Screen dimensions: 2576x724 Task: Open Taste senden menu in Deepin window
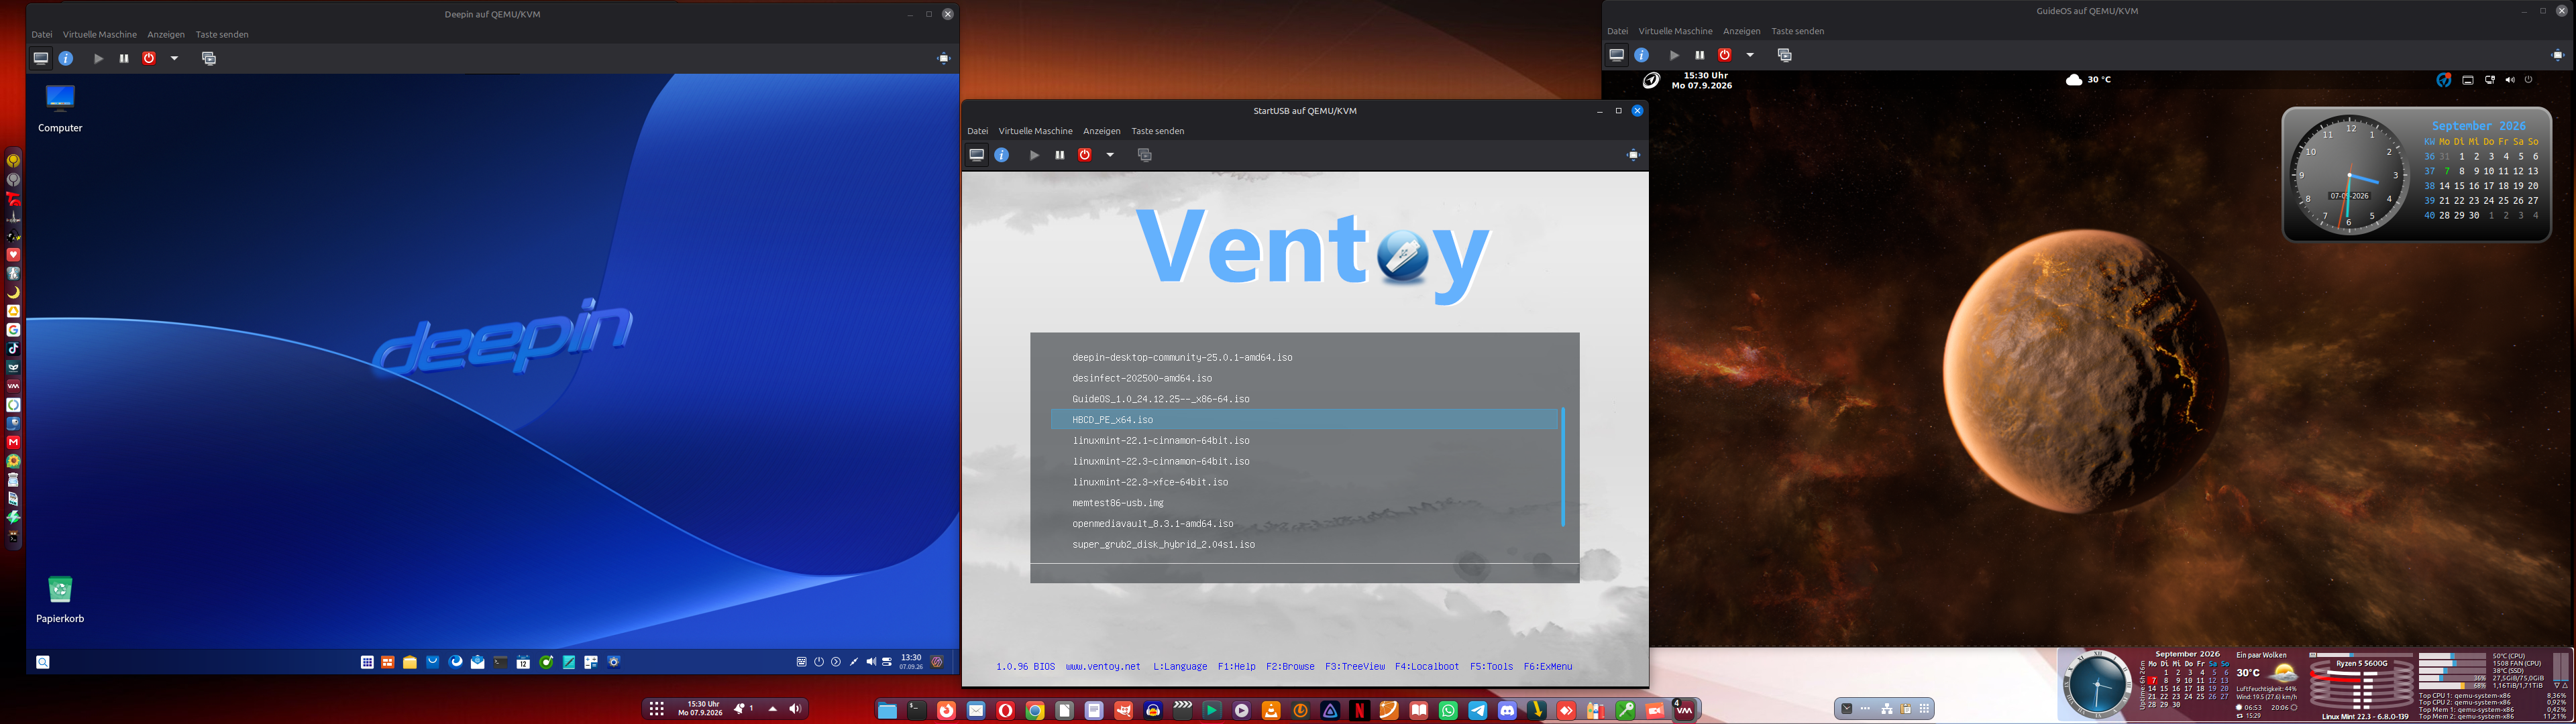pyautogui.click(x=222, y=34)
